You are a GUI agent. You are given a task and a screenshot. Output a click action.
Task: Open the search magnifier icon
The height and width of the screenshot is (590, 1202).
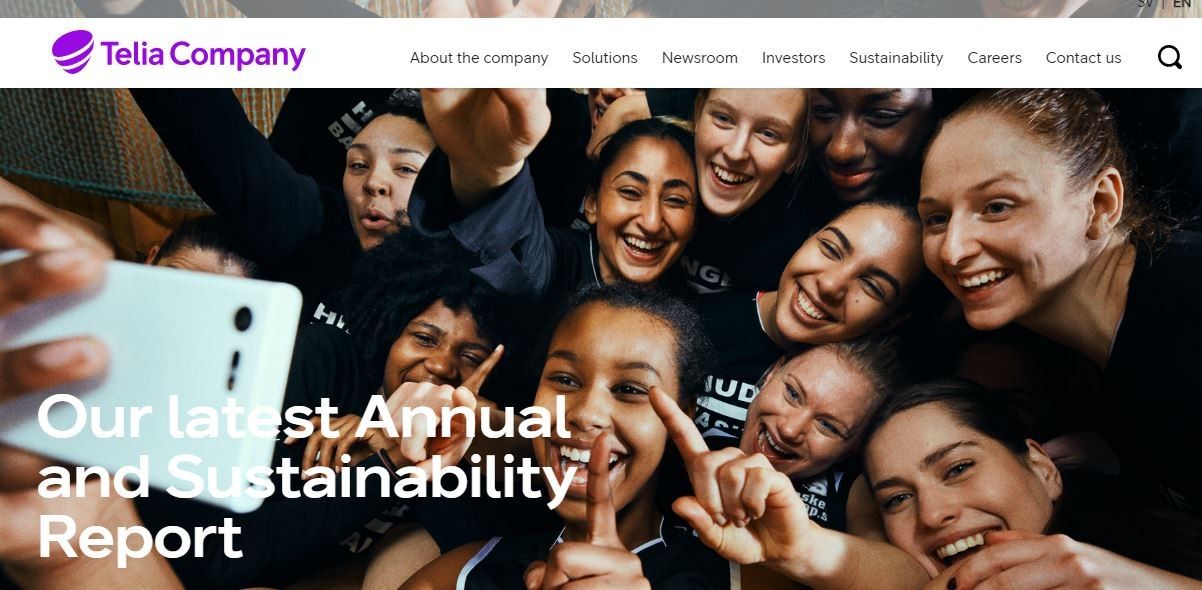pyautogui.click(x=1169, y=57)
